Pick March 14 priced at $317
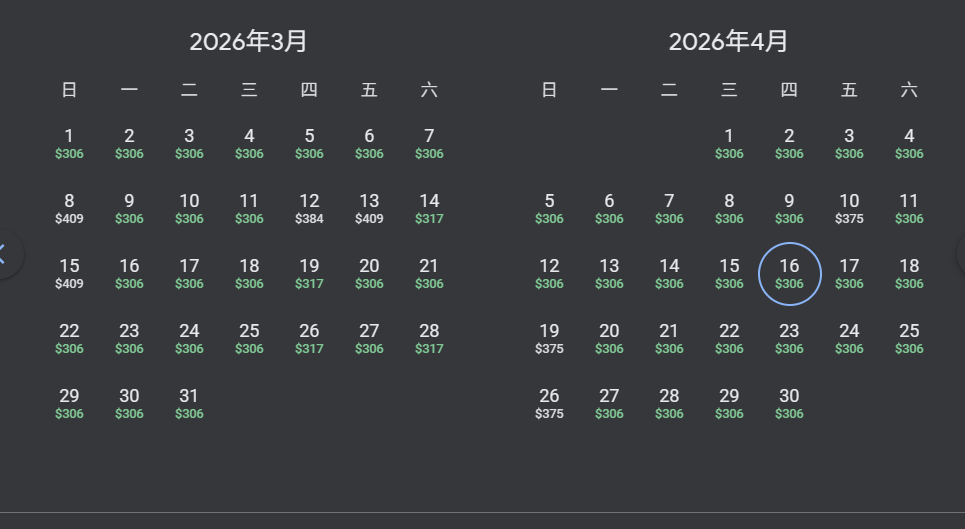The height and width of the screenshot is (529, 965). tap(429, 208)
